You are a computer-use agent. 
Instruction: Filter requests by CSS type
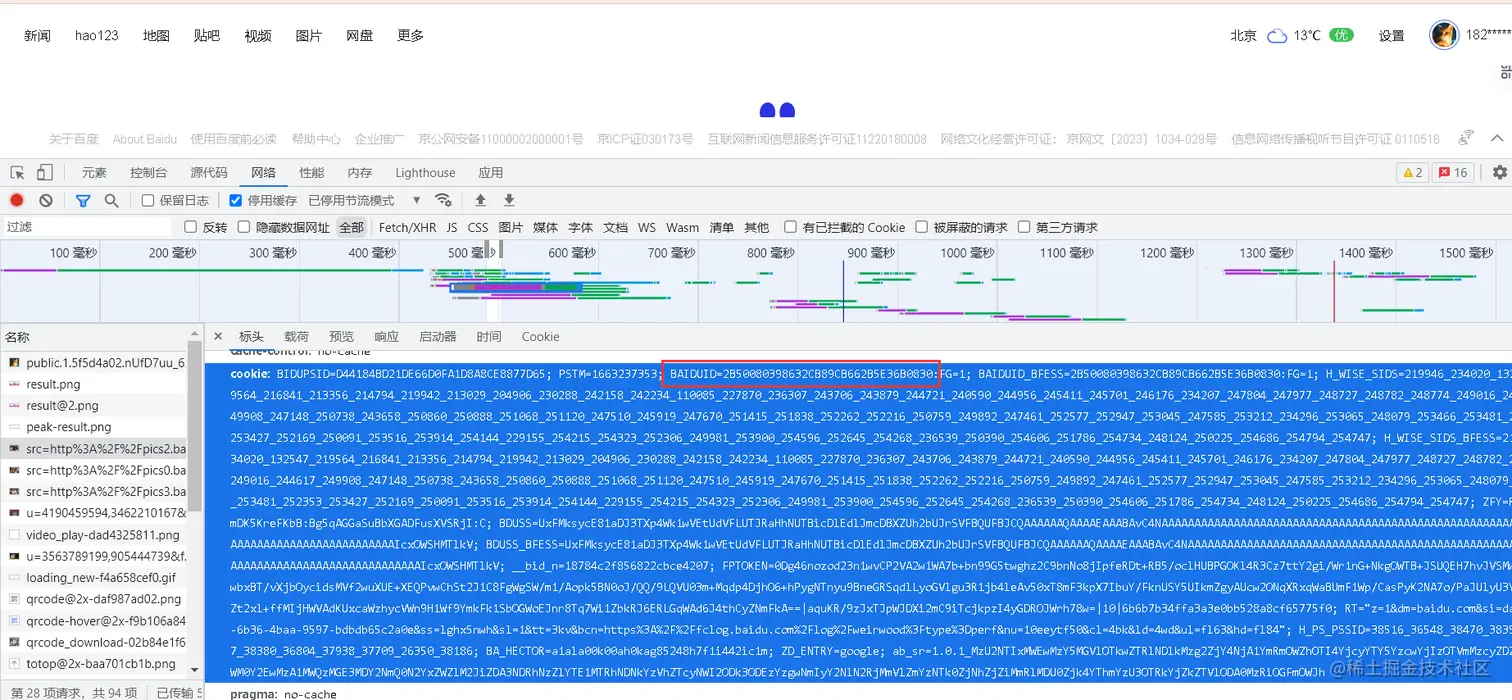478,227
